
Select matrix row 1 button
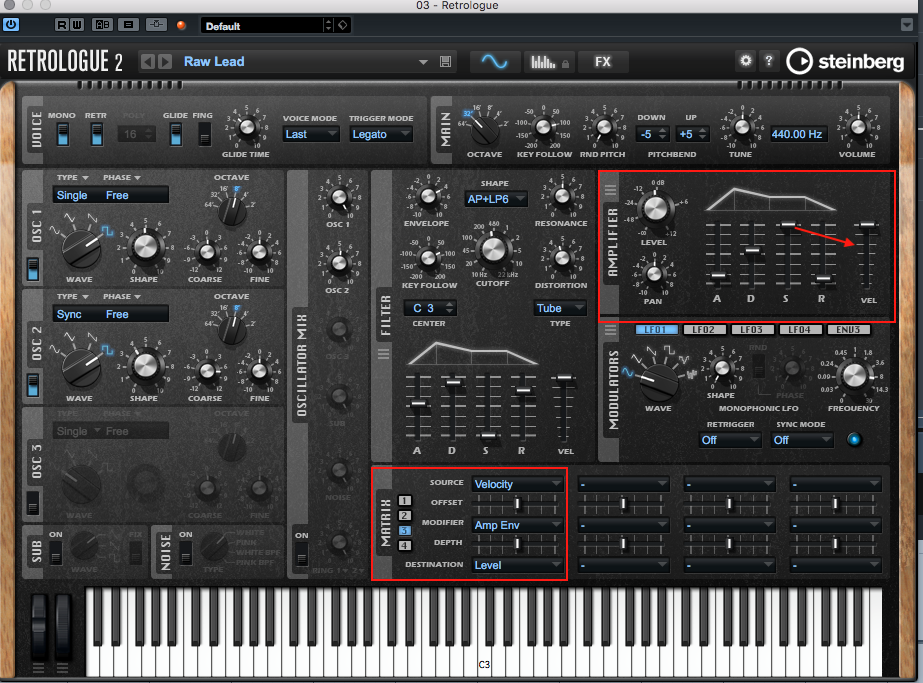(x=405, y=501)
